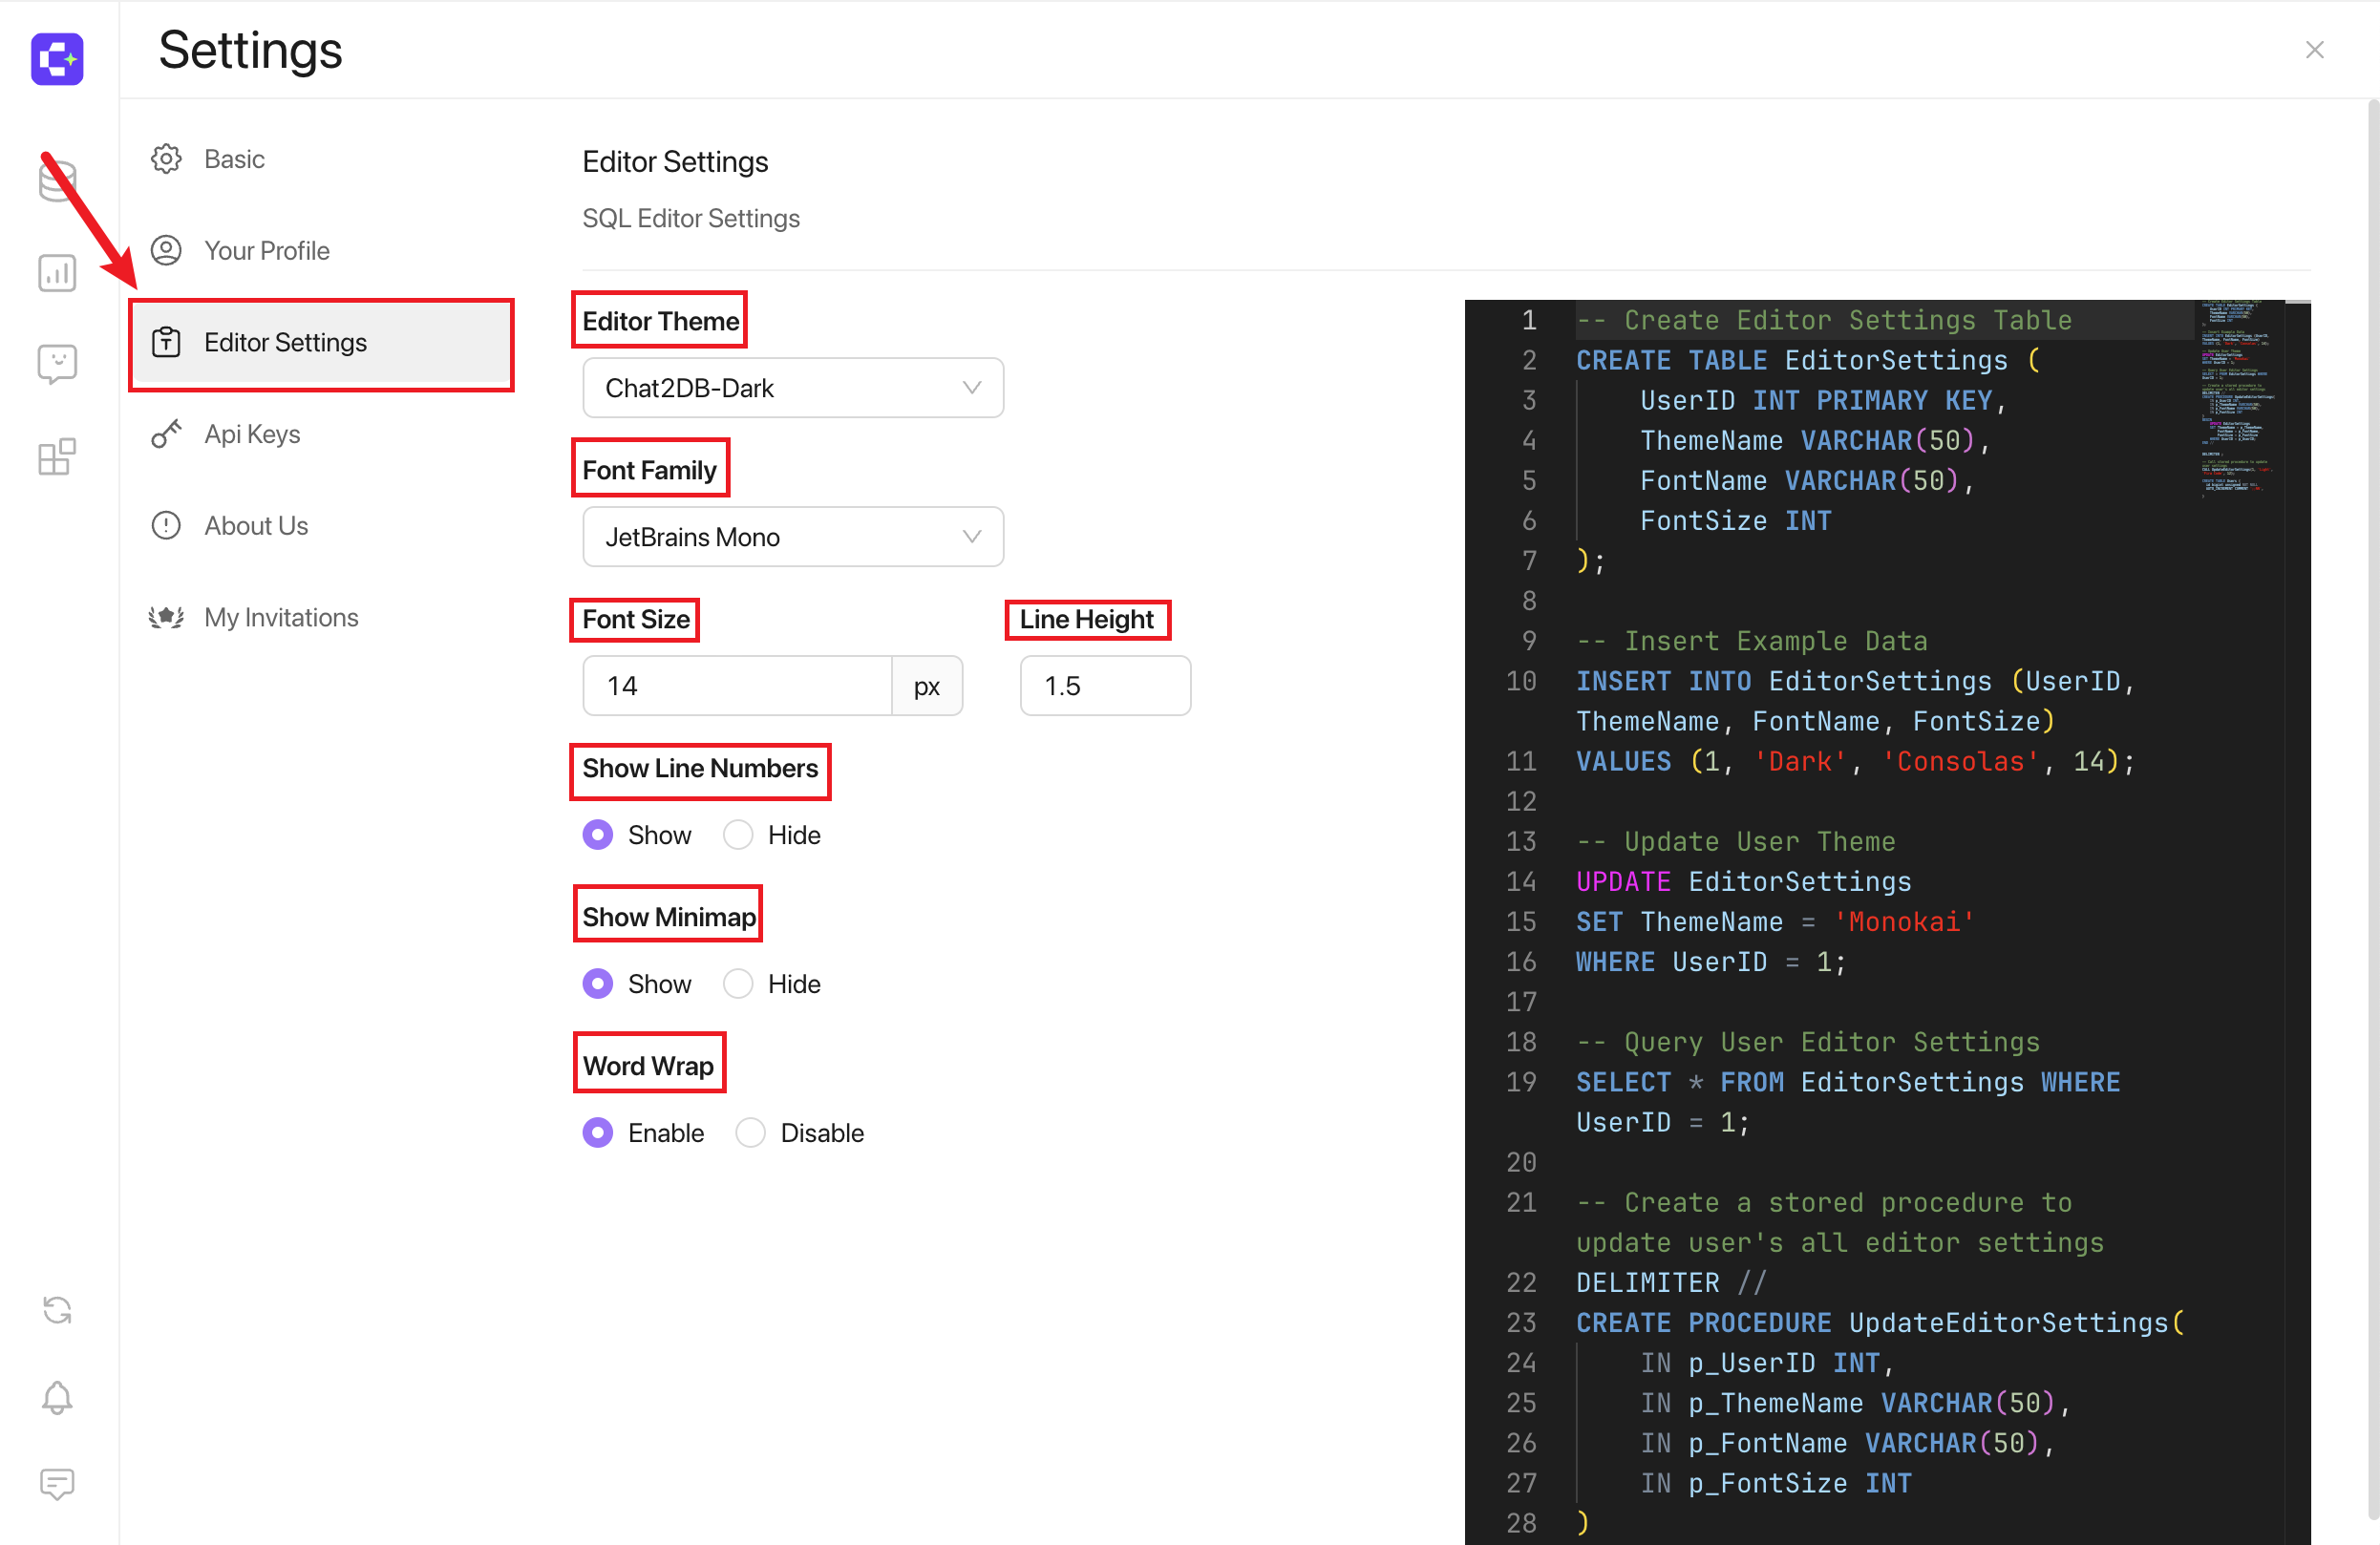The image size is (2380, 1545).
Task: Close the Settings dialog
Action: point(2314,50)
